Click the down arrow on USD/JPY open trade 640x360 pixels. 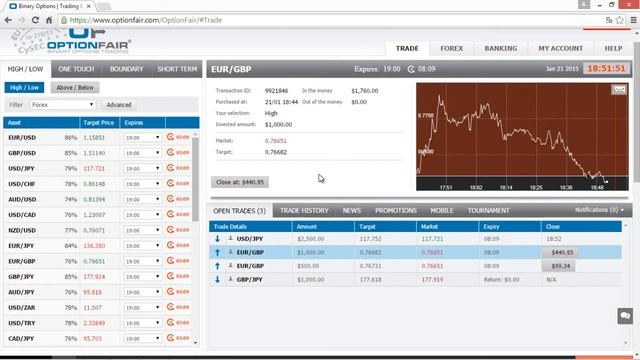click(x=217, y=239)
